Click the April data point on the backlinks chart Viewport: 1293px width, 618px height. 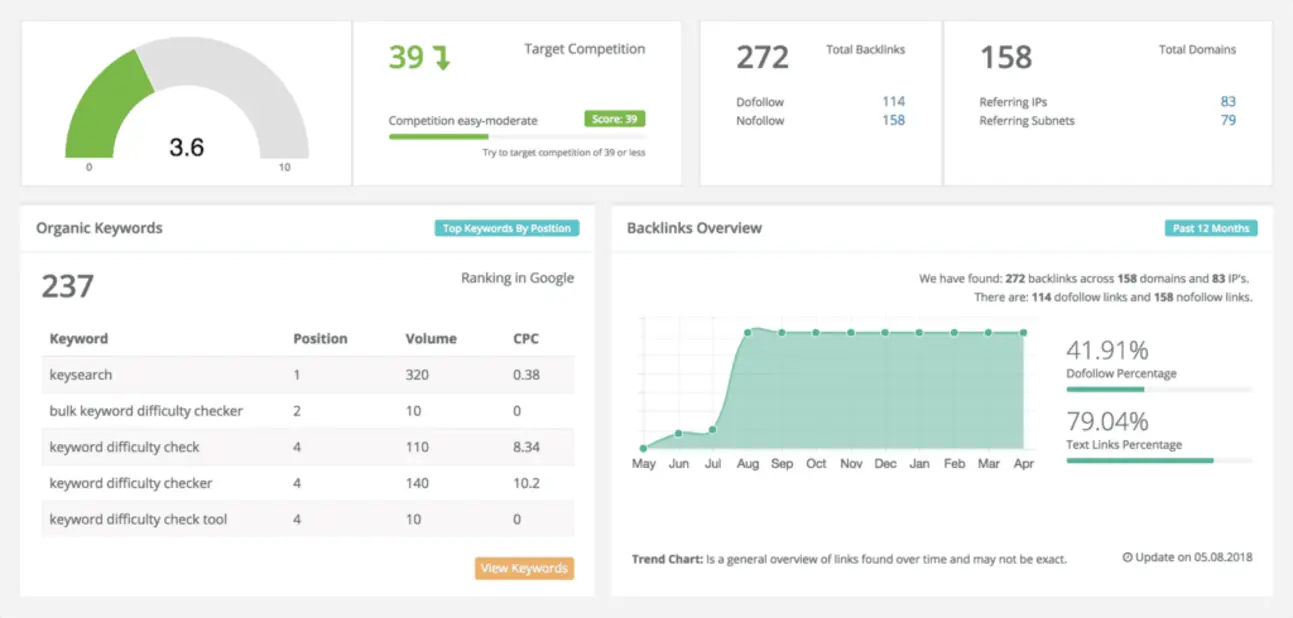1022,334
